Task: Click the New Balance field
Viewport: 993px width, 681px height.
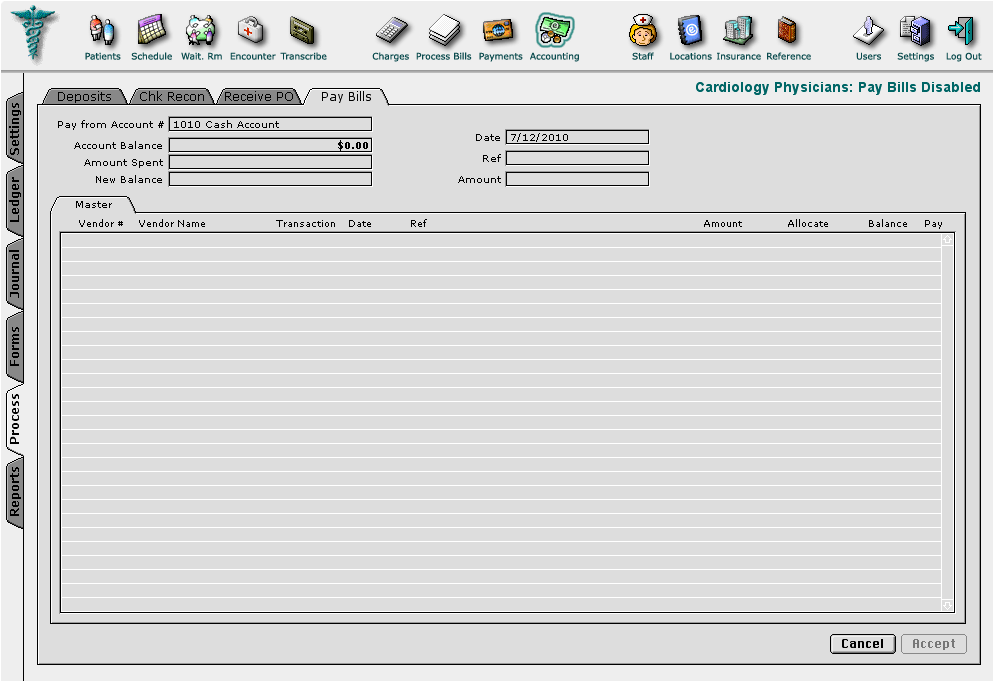Action: coord(270,179)
